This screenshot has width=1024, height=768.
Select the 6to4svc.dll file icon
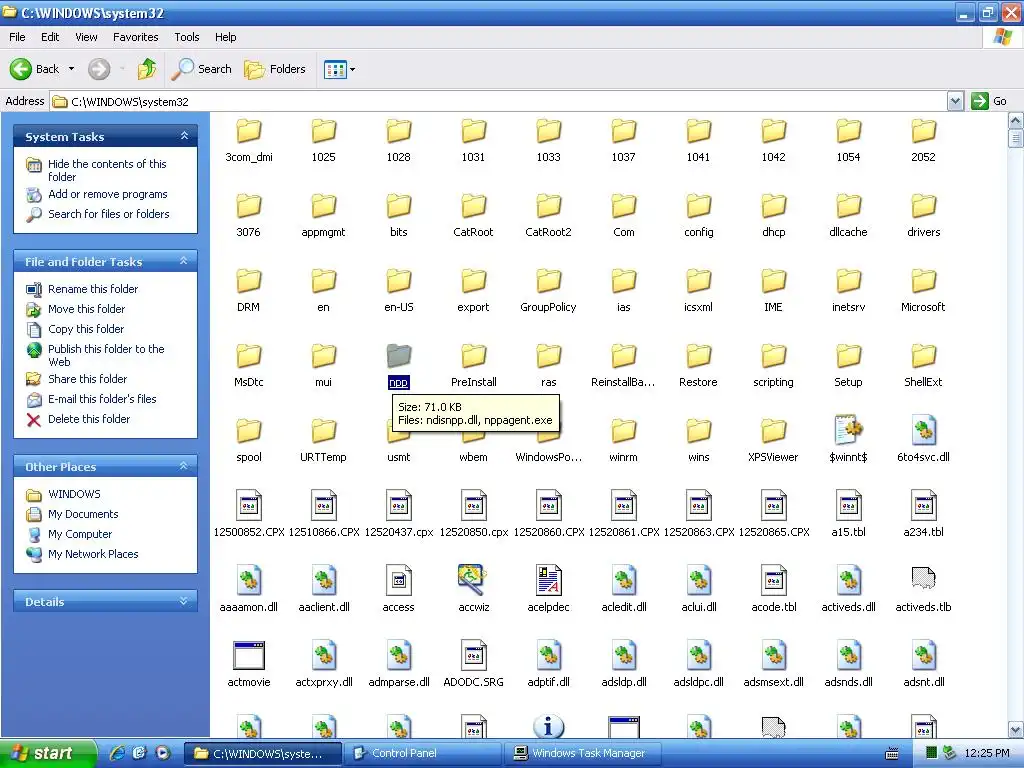coord(923,430)
